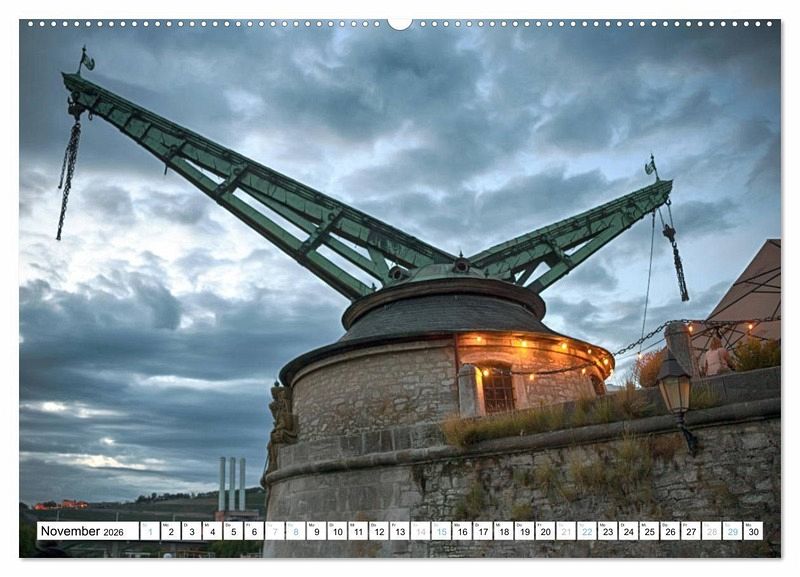800x577 pixels.
Task: Click the lit arched window of the crane house
Action: pyautogui.click(x=498, y=389)
